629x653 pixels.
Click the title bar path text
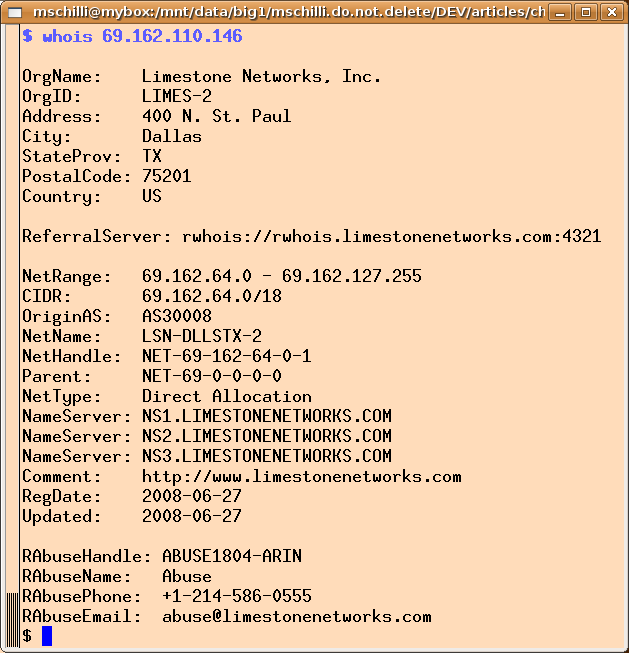[x=289, y=12]
